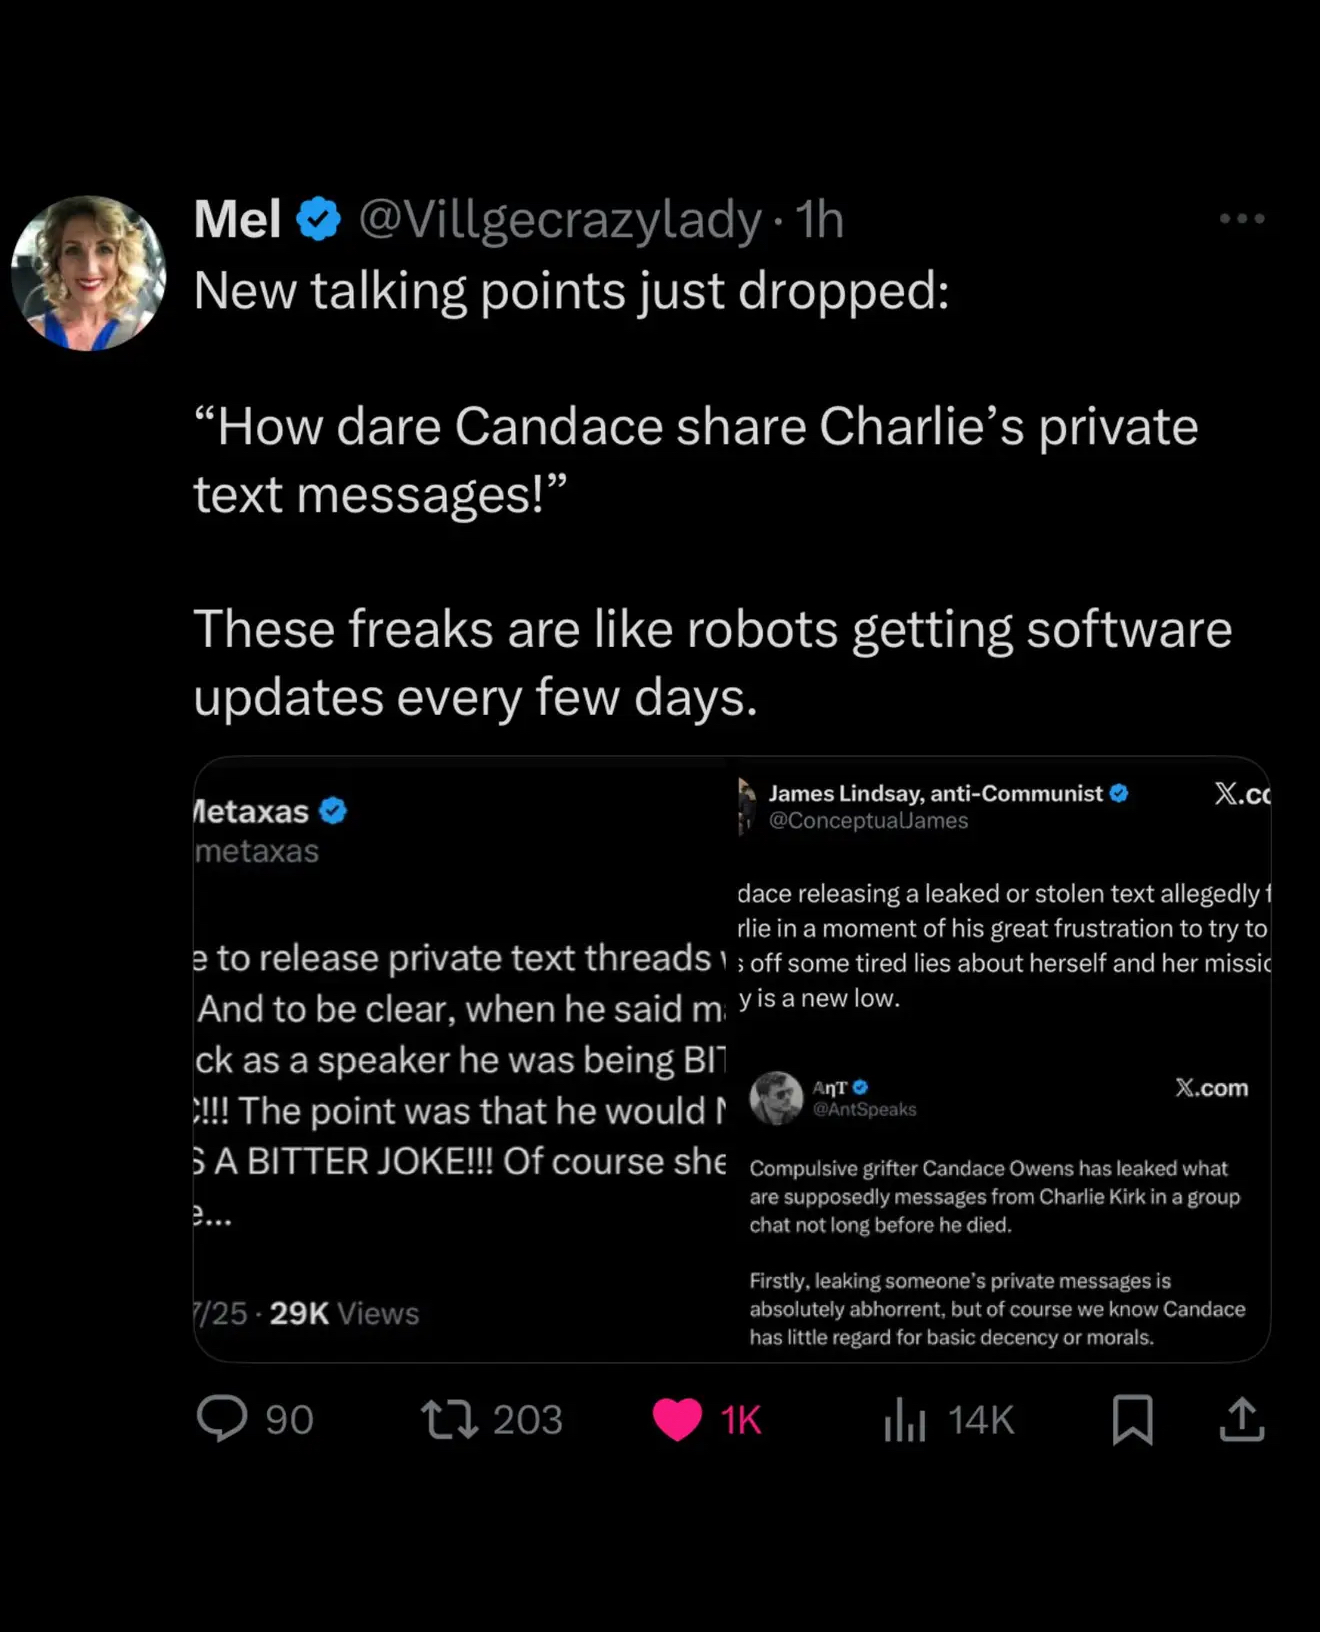Click the AnT avatar in the embedded image
This screenshot has height=1632, width=1320.
[x=776, y=1097]
